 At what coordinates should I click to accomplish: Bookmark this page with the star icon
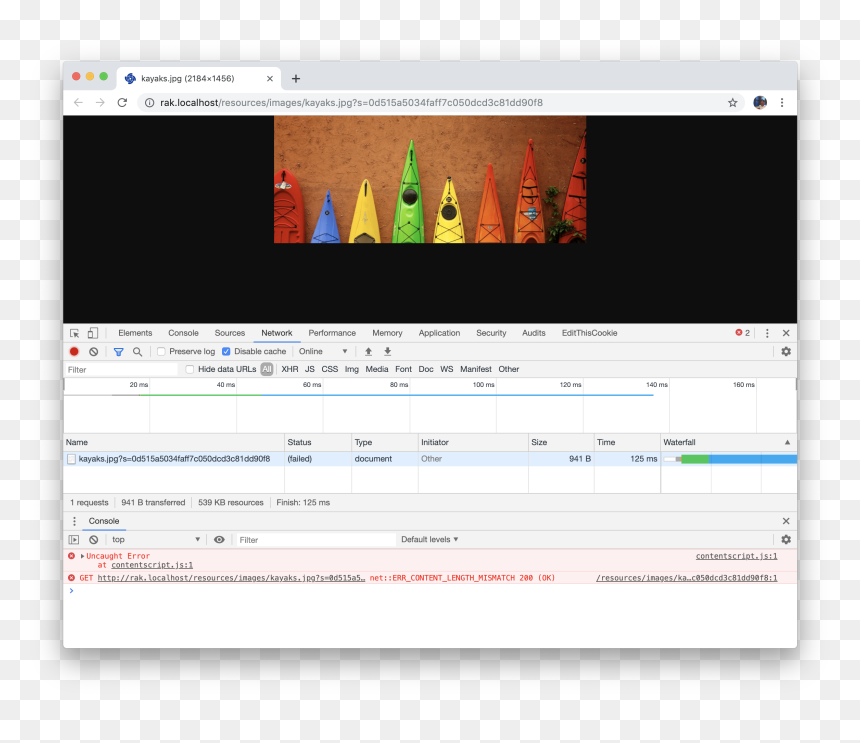pyautogui.click(x=732, y=103)
